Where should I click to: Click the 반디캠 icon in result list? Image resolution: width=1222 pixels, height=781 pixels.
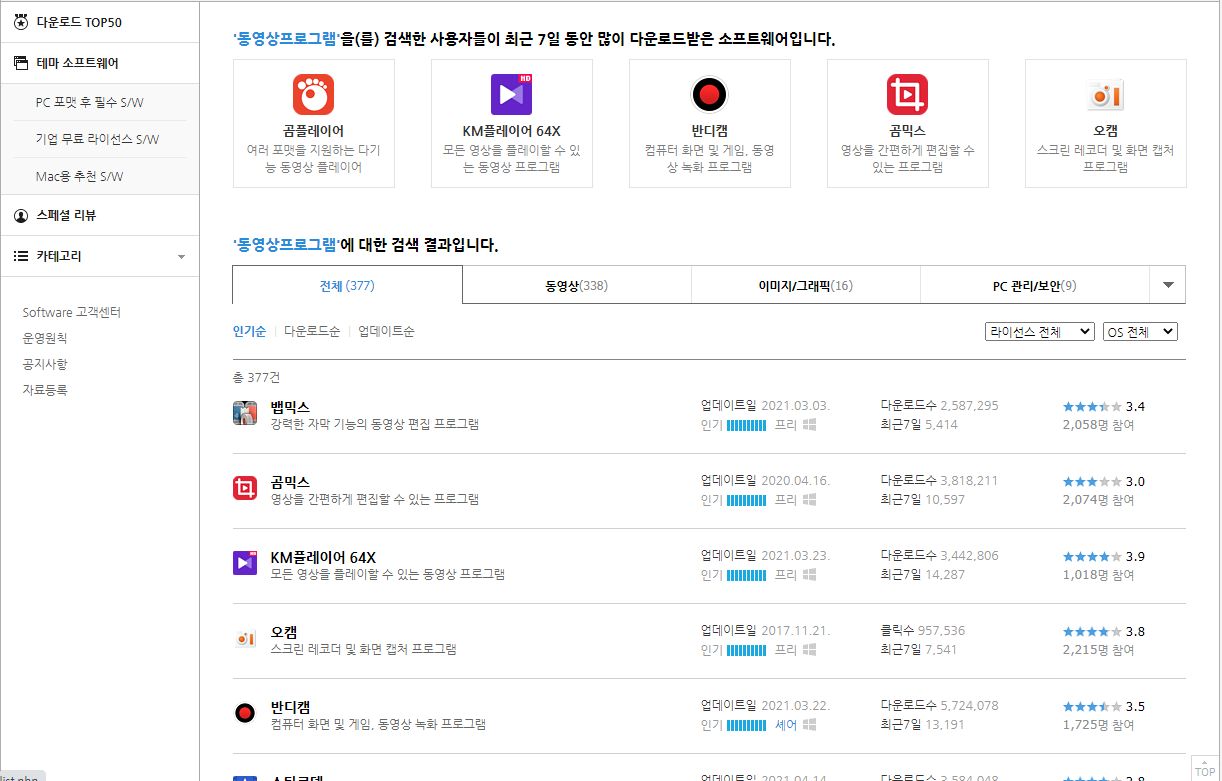click(x=245, y=713)
